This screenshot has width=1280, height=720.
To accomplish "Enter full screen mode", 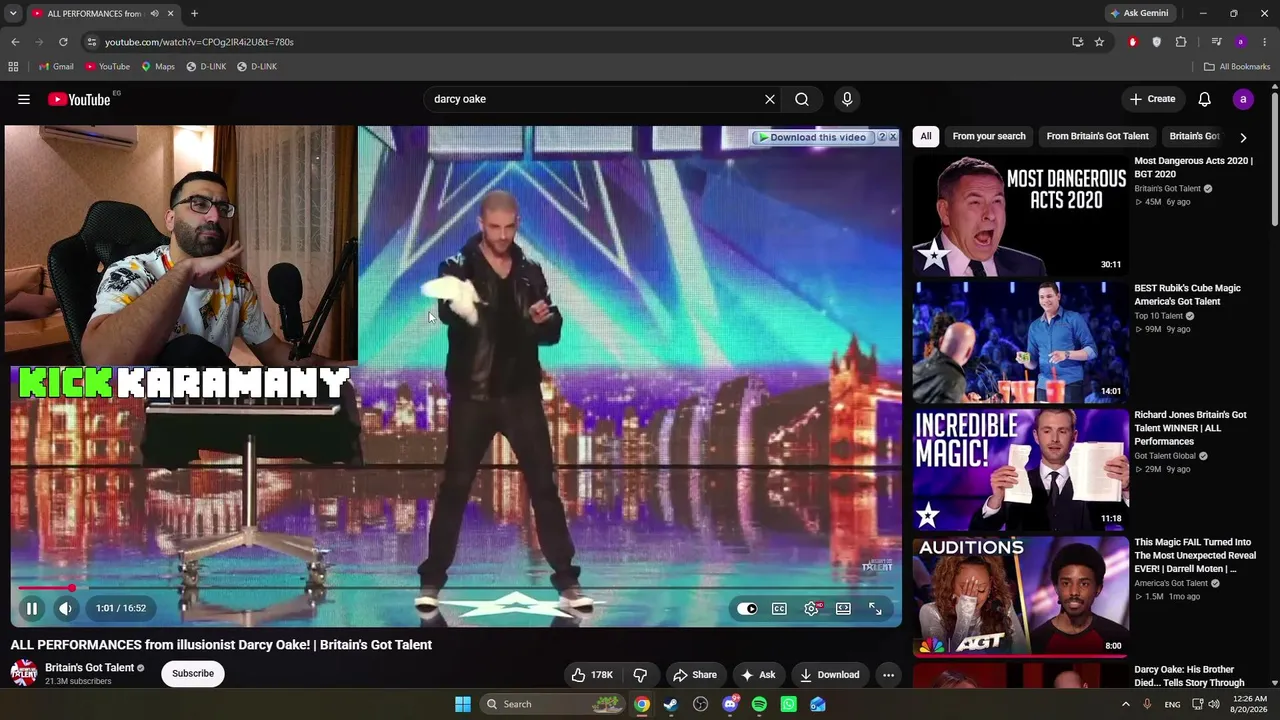I will pos(875,608).
